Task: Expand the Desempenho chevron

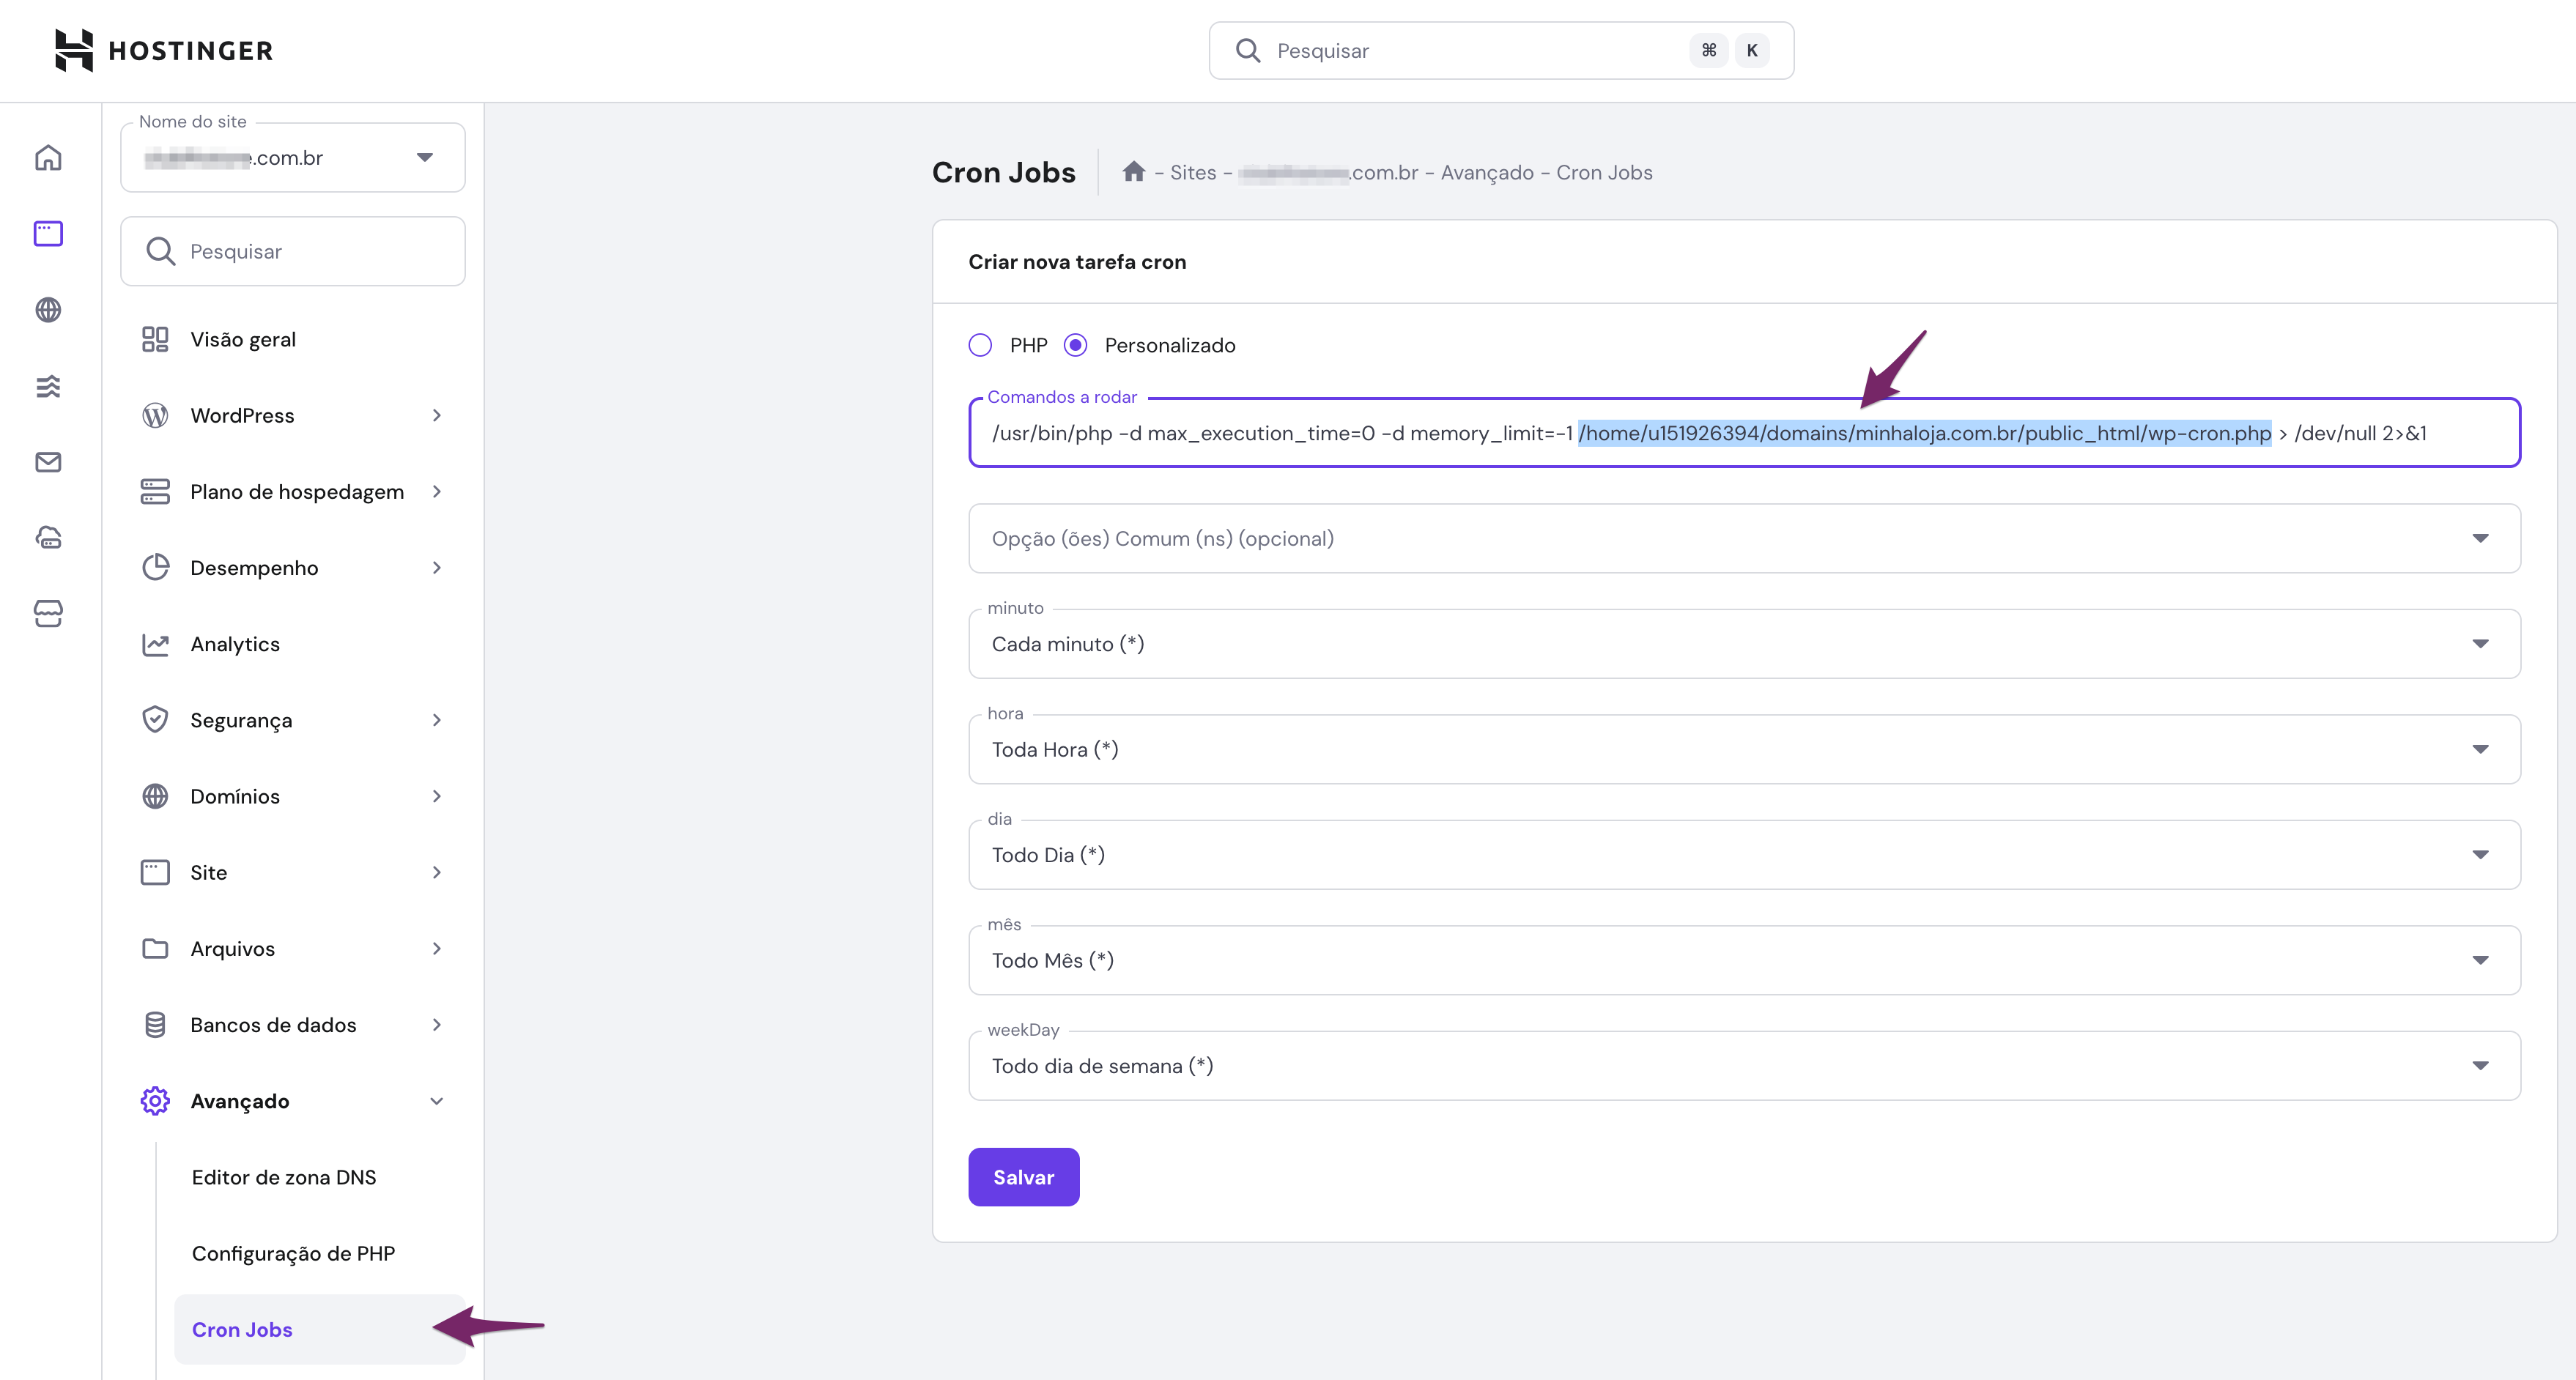Action: click(x=437, y=567)
